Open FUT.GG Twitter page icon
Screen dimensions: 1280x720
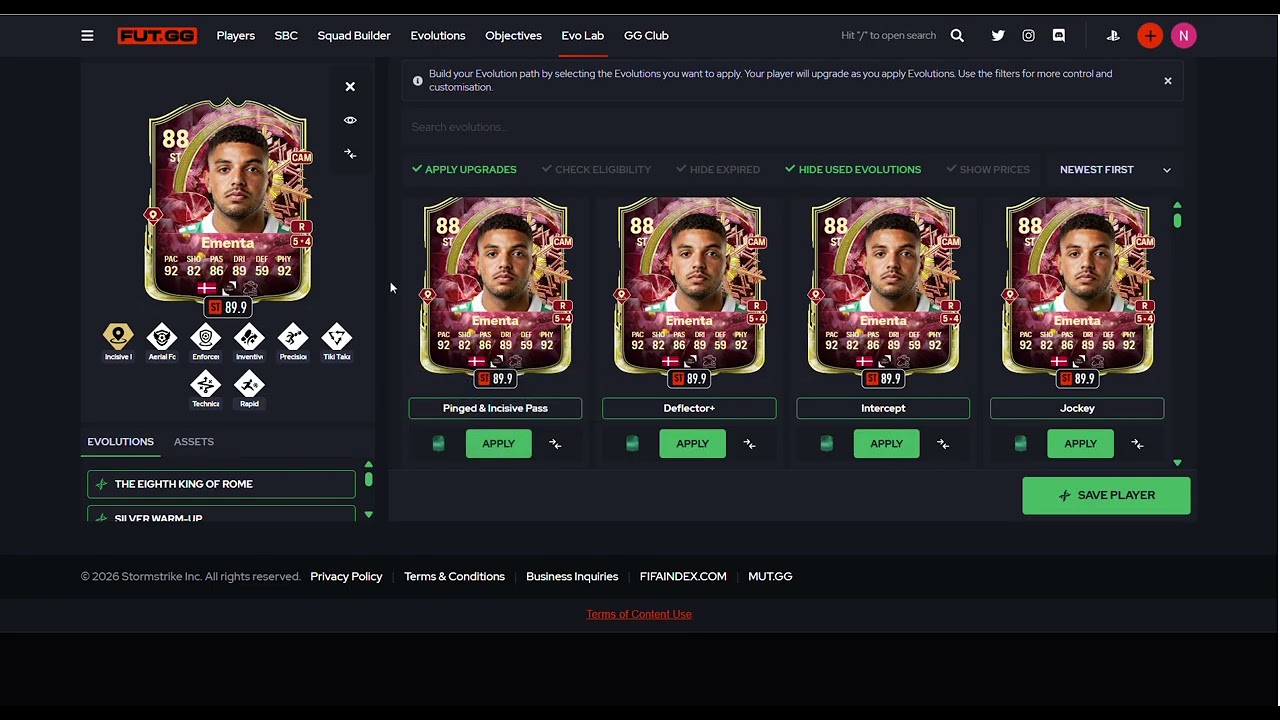coord(998,36)
